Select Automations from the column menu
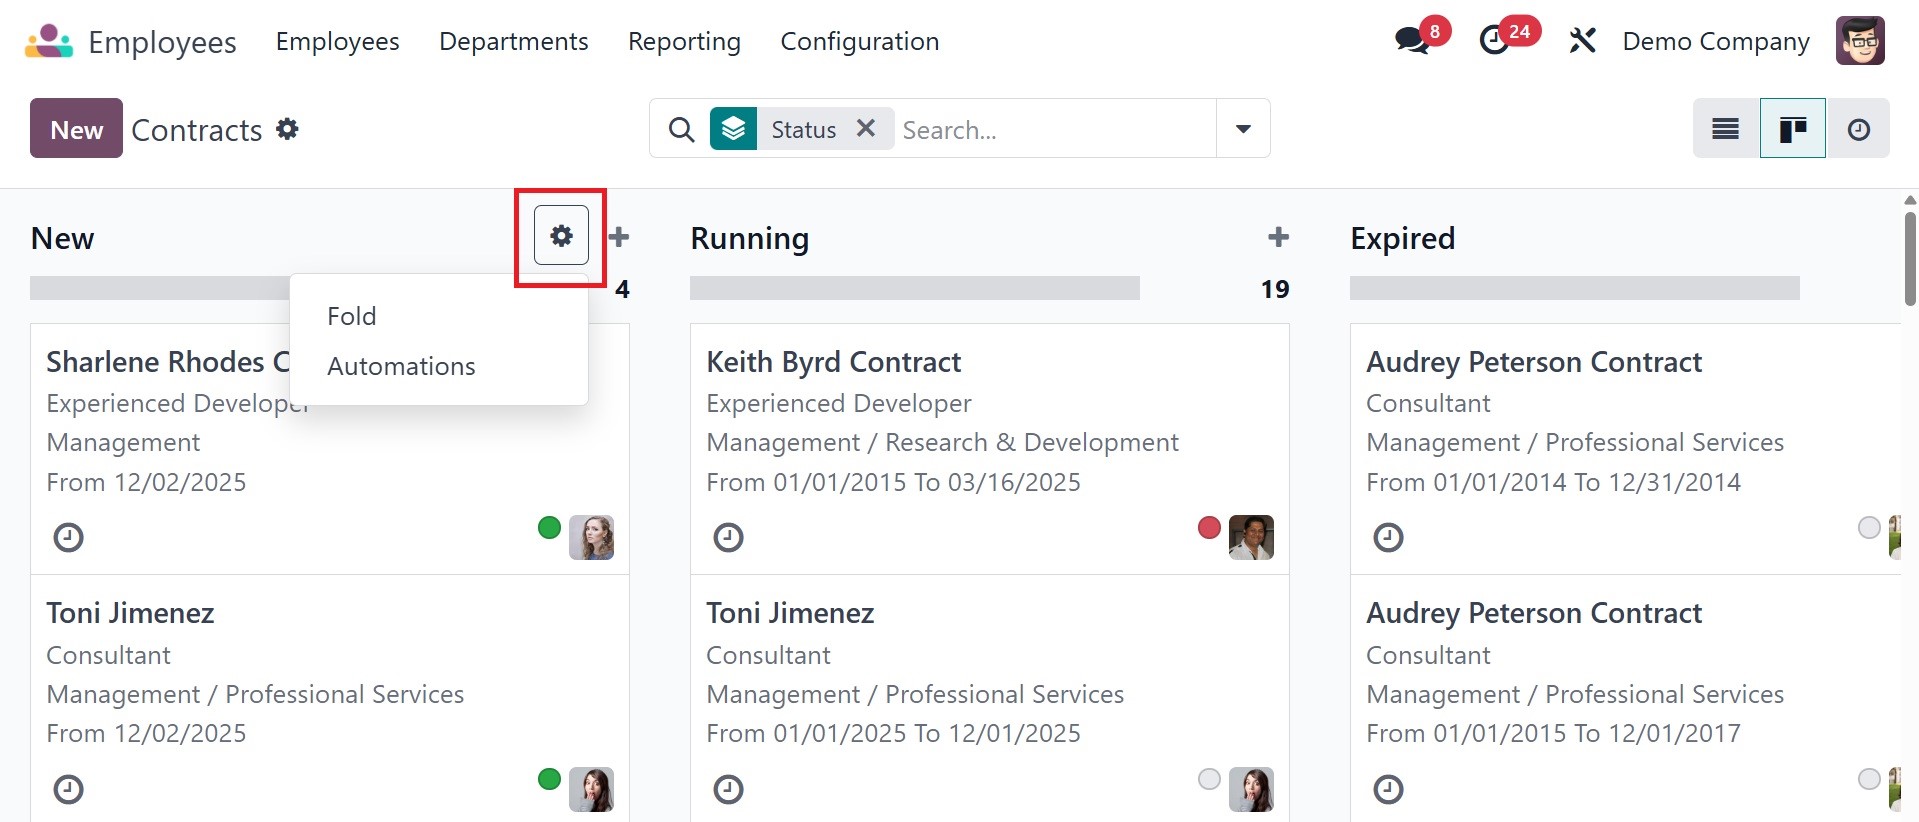 (x=401, y=366)
